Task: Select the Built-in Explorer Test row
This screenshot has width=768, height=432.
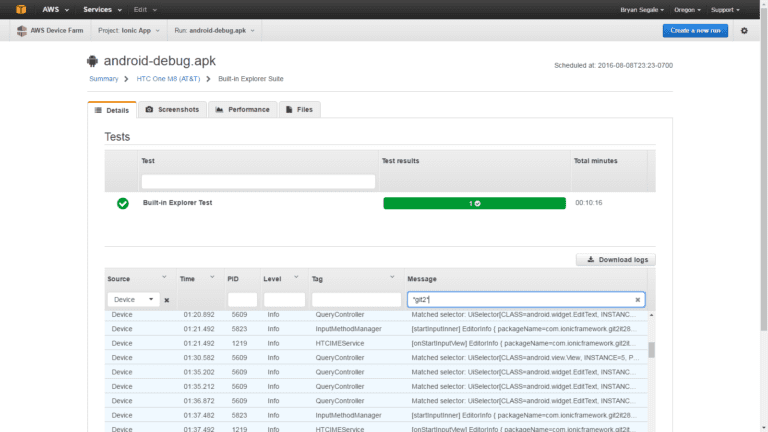Action: 380,203
